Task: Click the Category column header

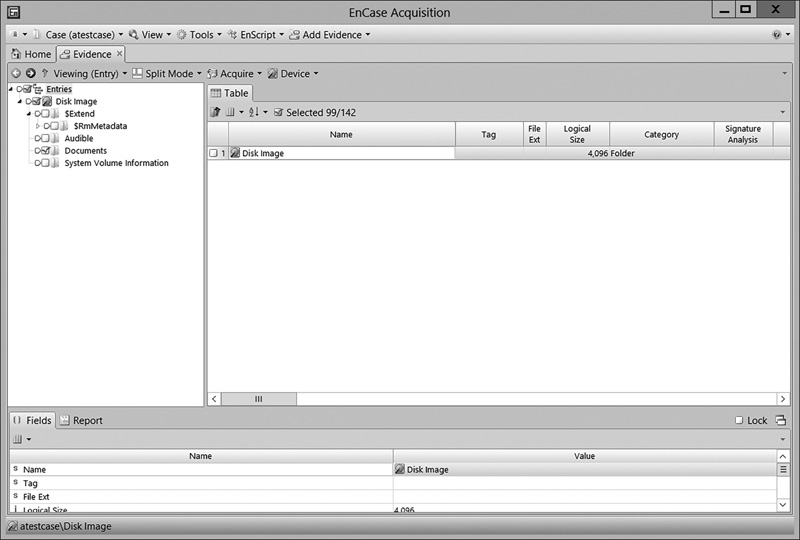Action: click(661, 134)
